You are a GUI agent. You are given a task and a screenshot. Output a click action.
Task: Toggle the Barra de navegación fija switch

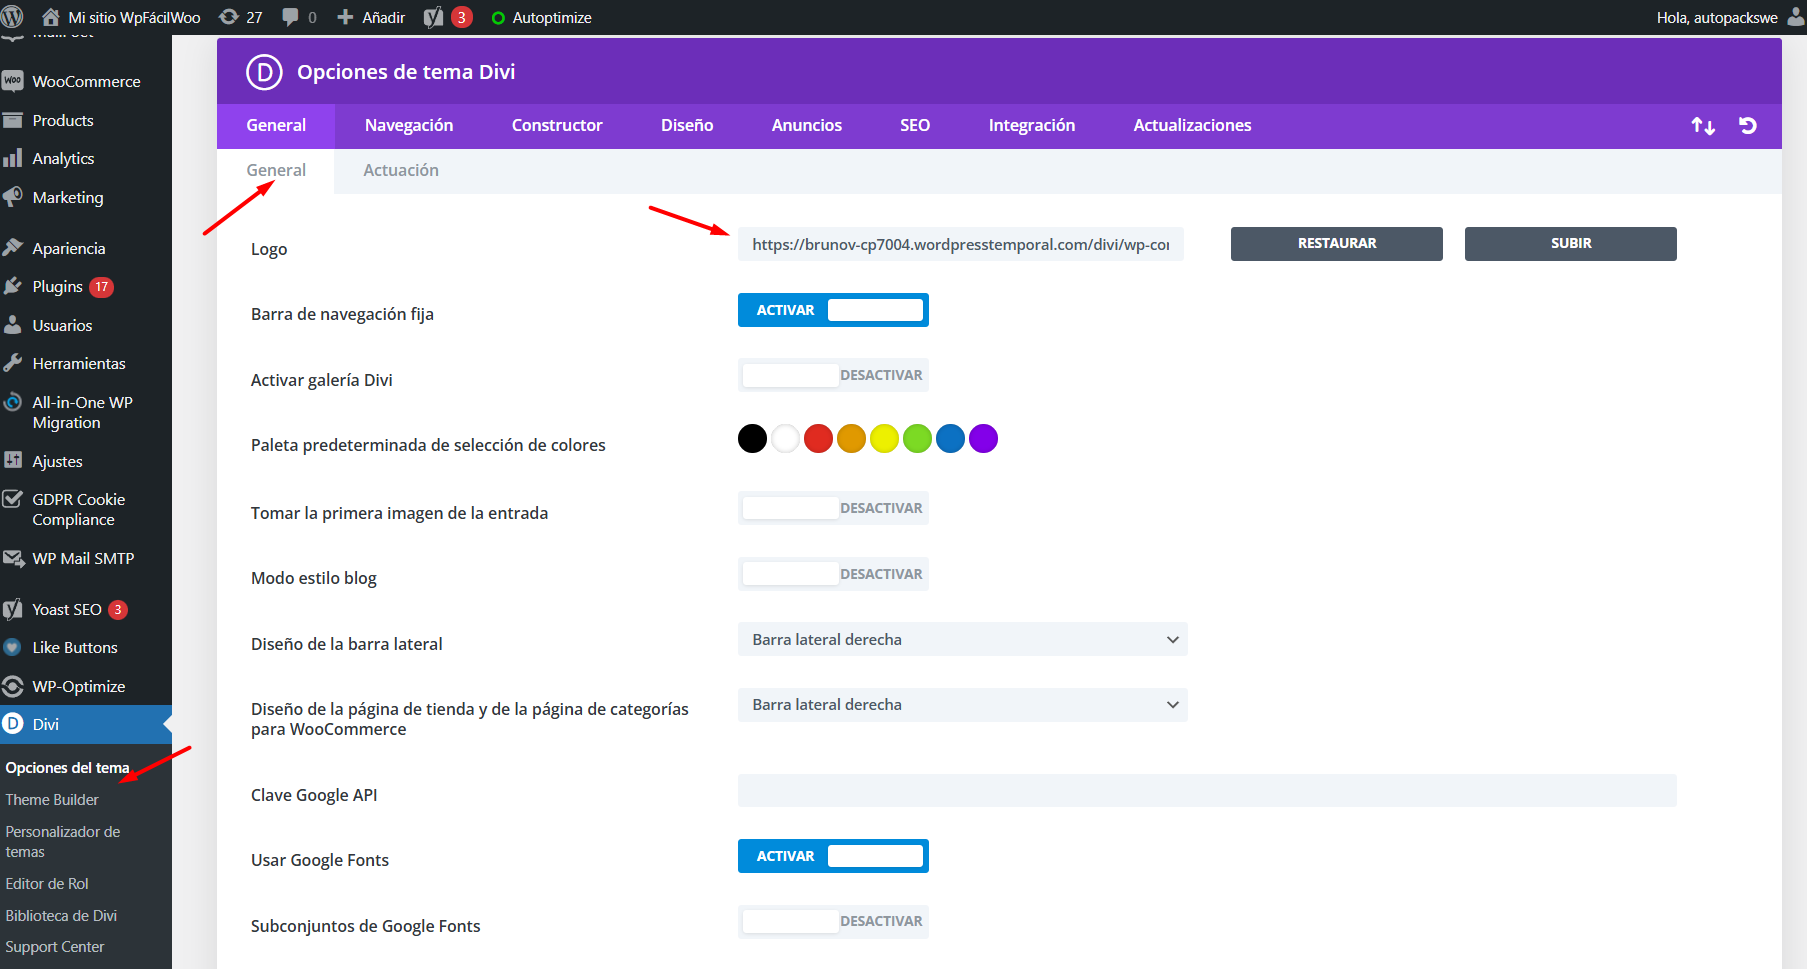click(x=833, y=310)
